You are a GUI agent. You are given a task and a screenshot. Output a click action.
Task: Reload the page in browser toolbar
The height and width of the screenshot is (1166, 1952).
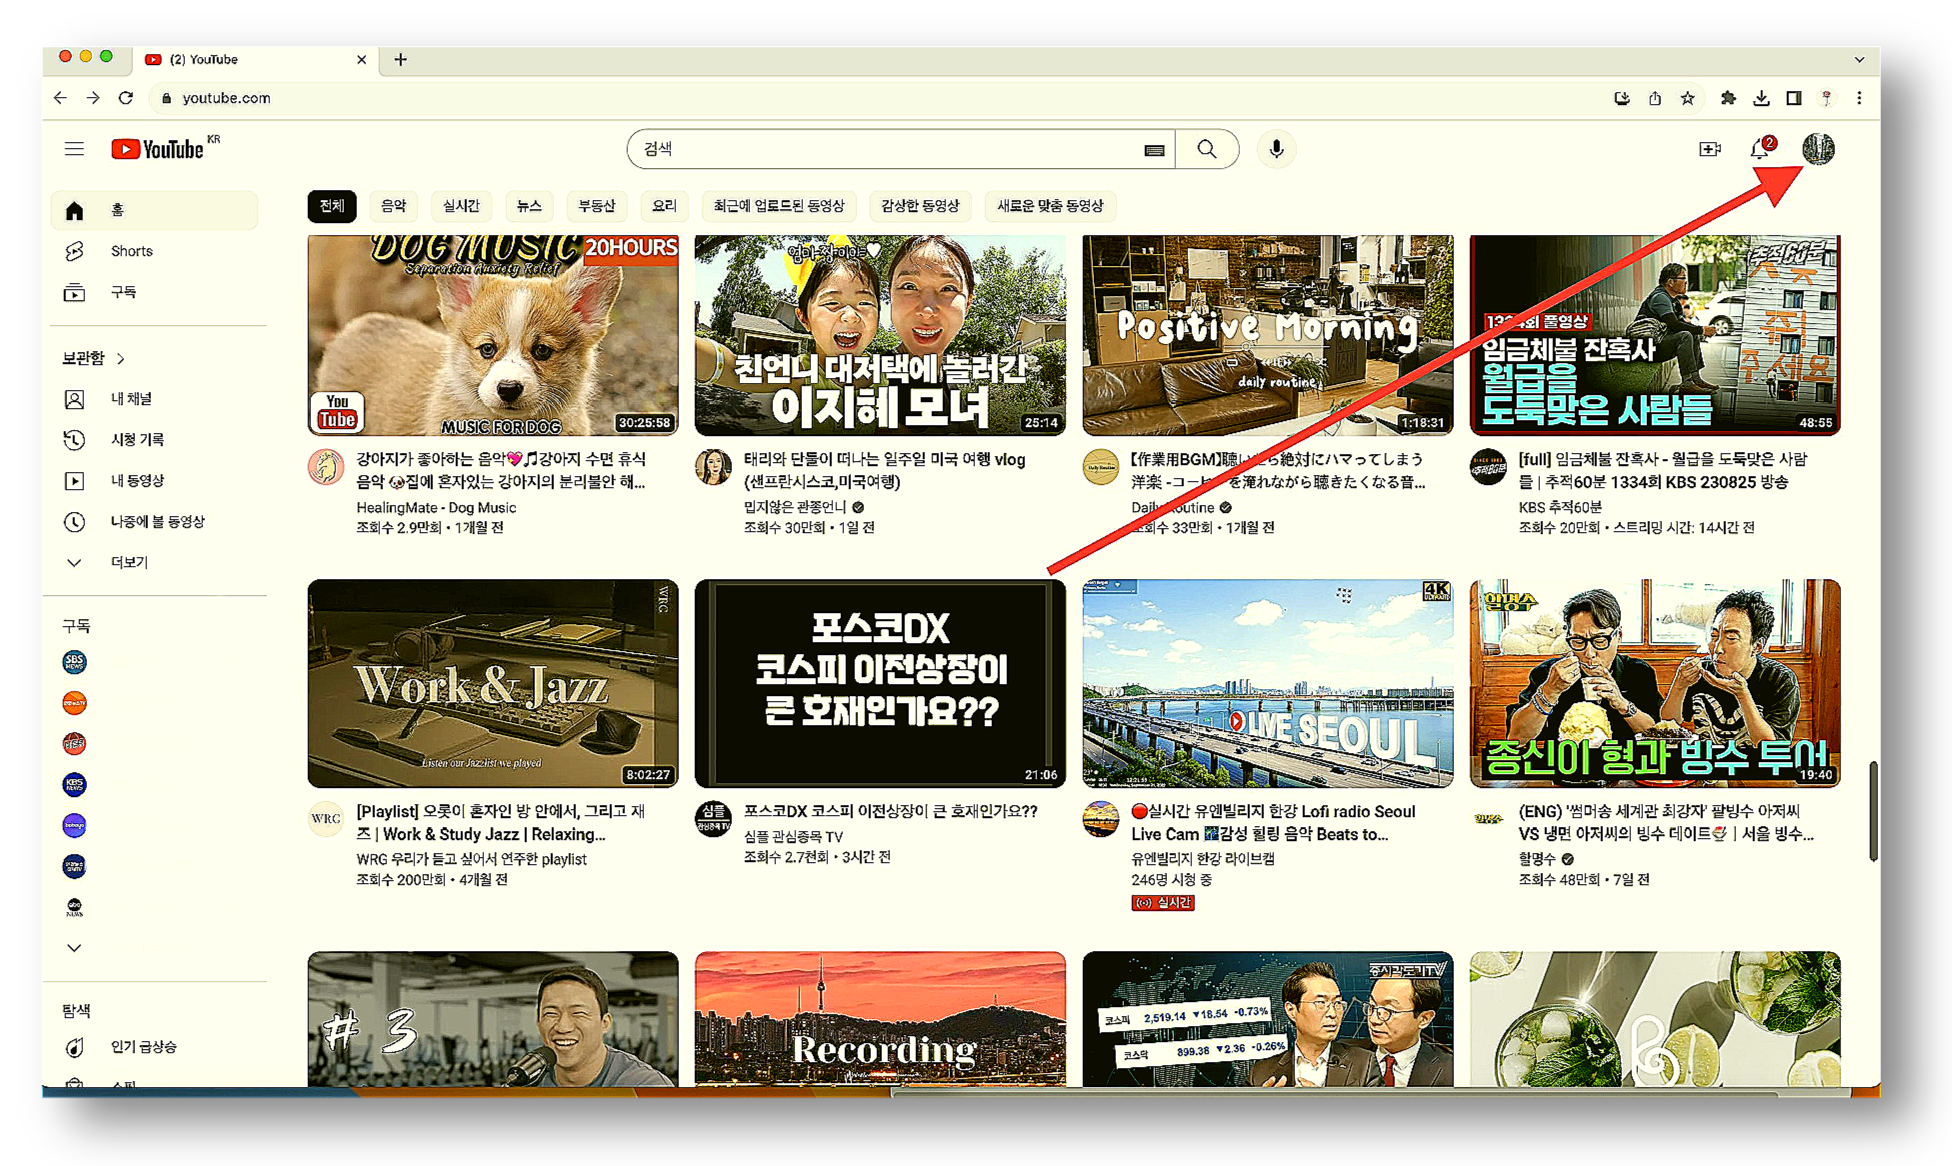click(x=126, y=98)
